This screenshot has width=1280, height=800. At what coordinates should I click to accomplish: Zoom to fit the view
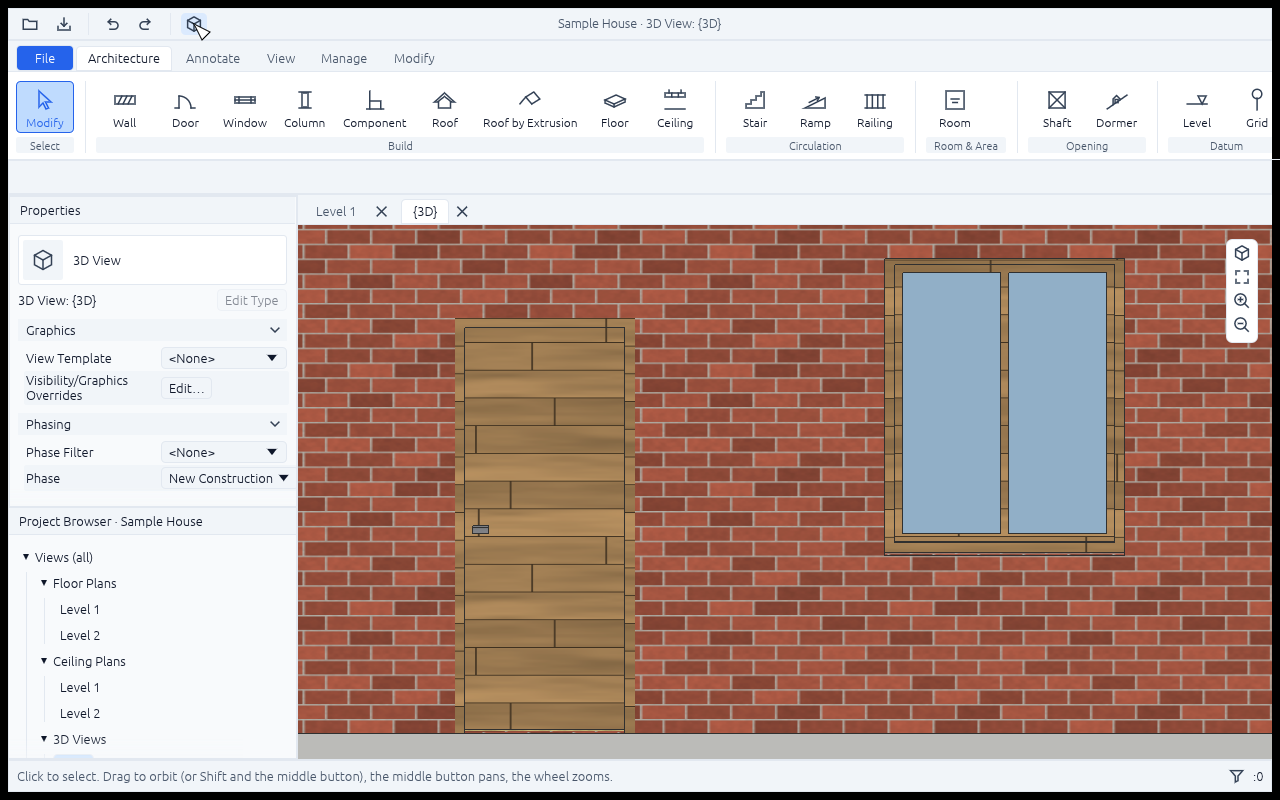pyautogui.click(x=1242, y=277)
